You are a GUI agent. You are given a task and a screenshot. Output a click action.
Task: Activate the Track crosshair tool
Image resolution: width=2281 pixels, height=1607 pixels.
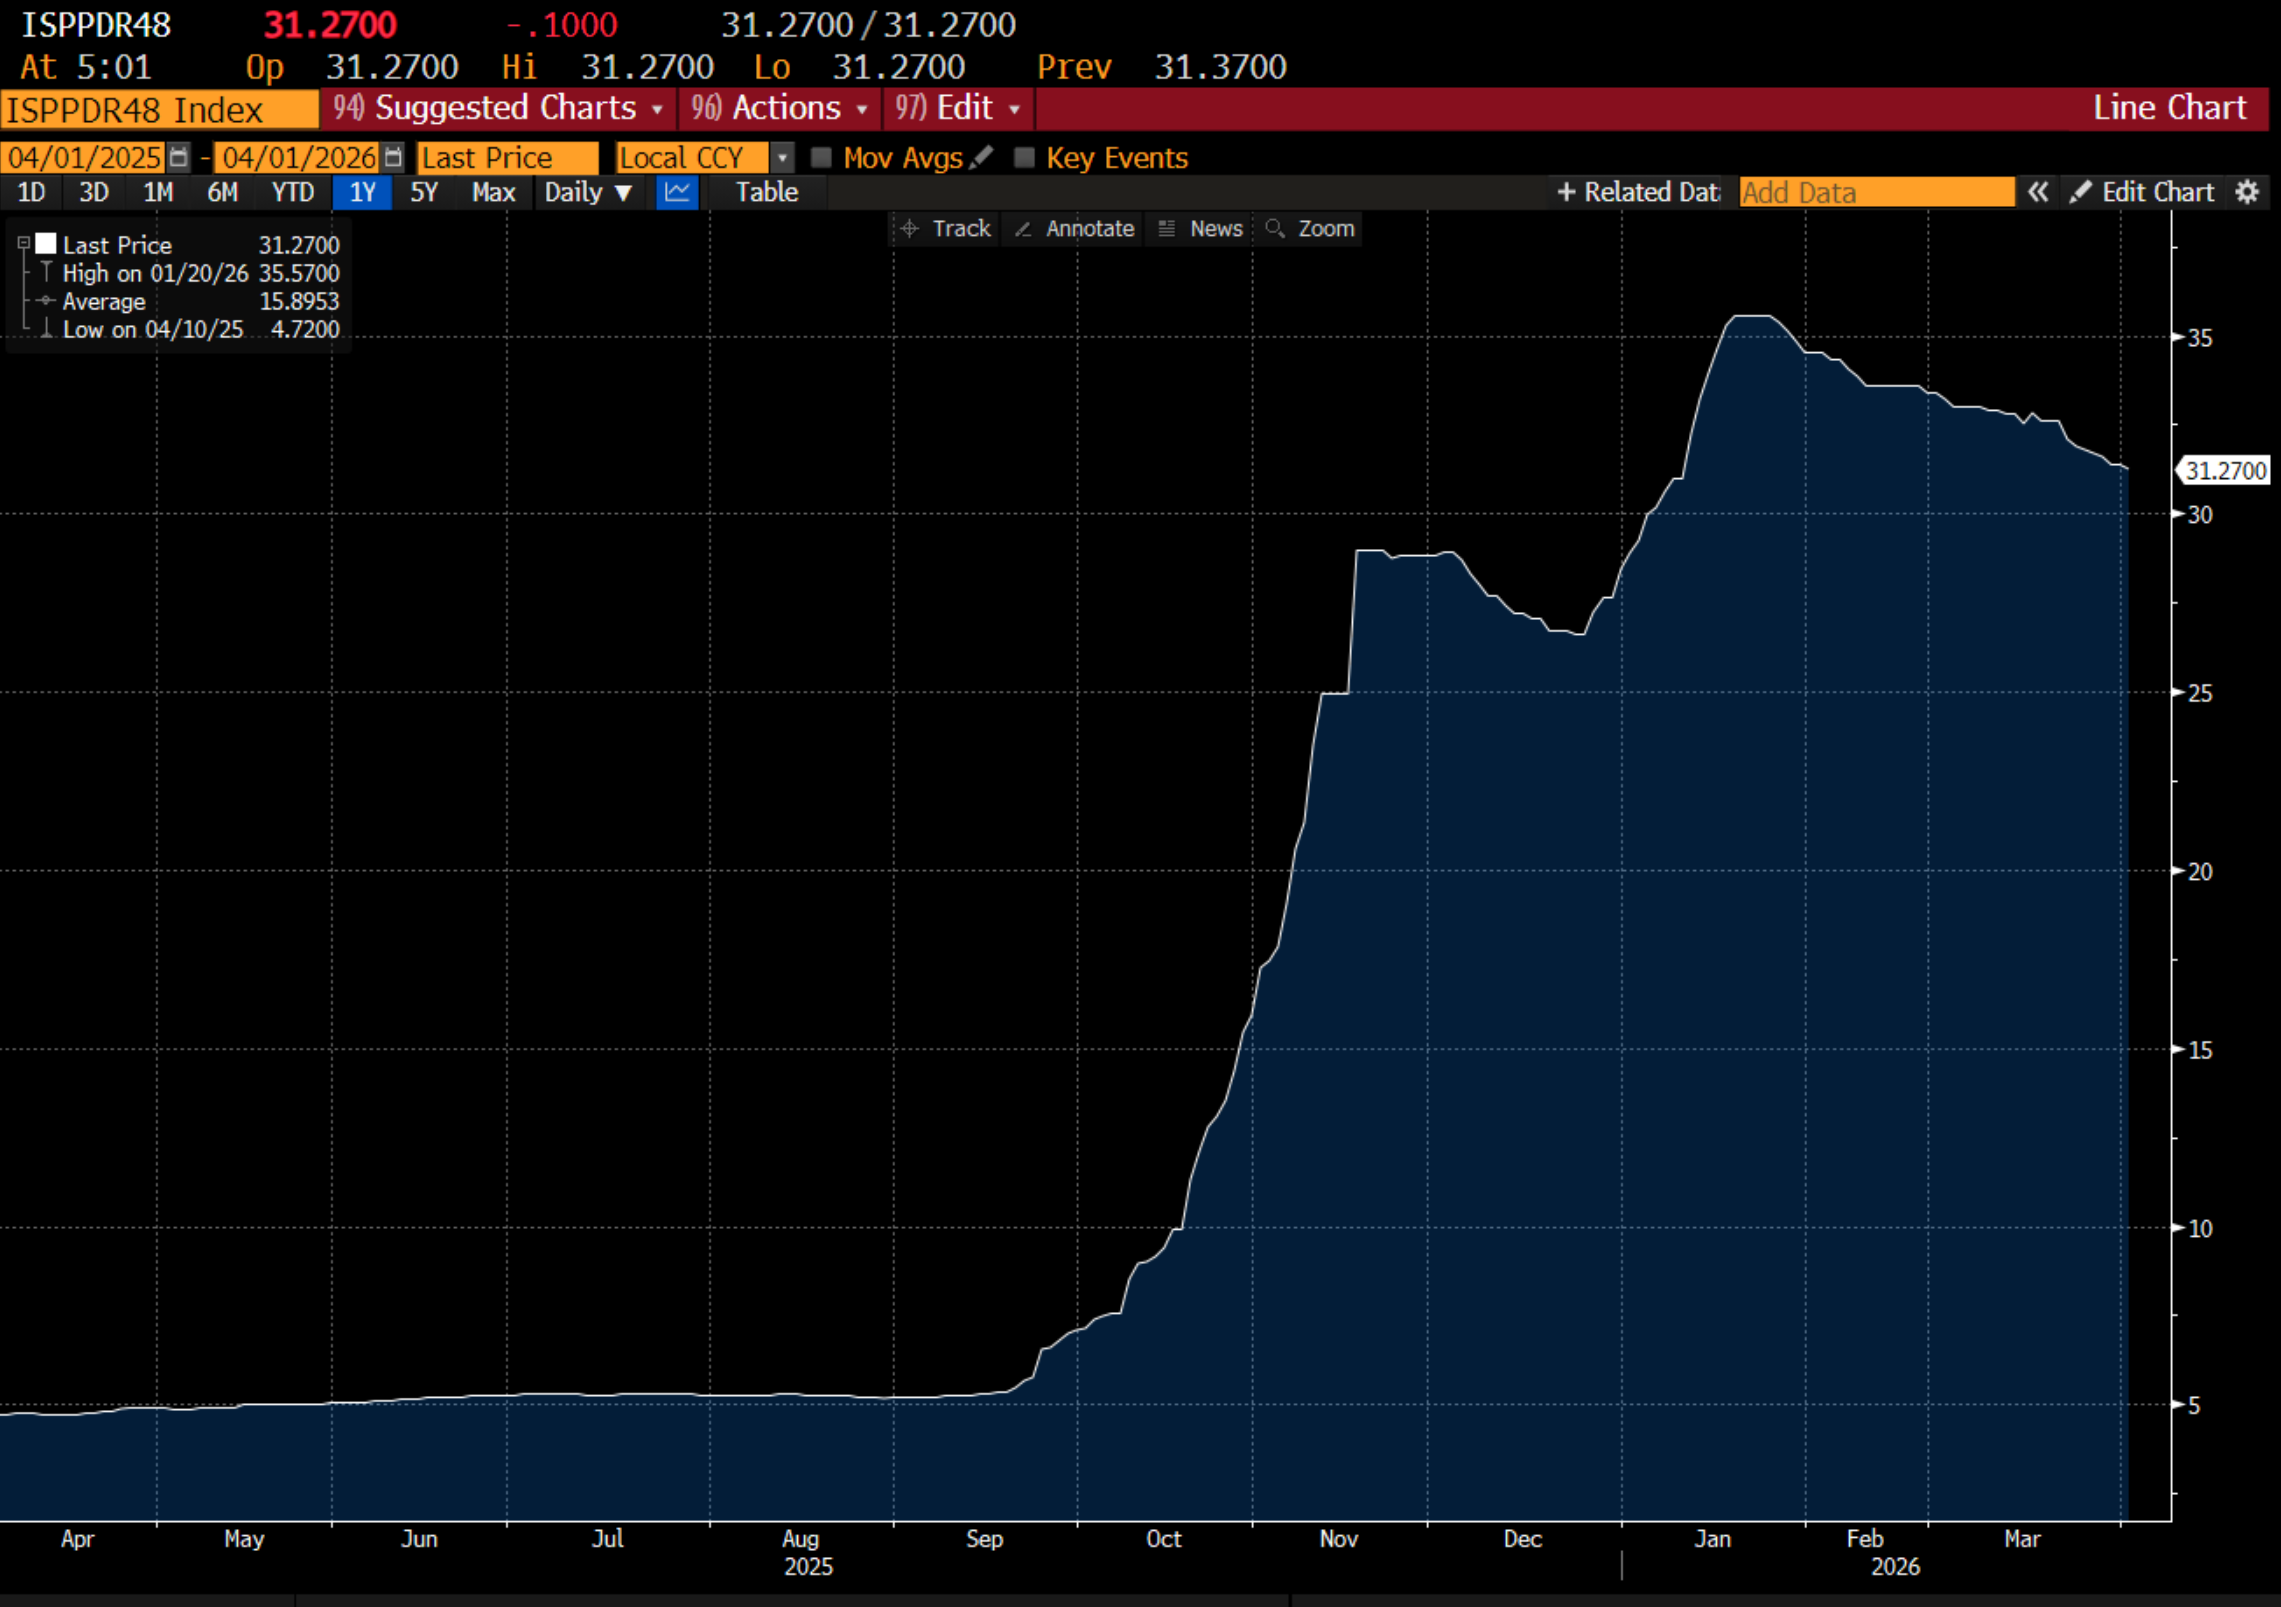pyautogui.click(x=945, y=228)
